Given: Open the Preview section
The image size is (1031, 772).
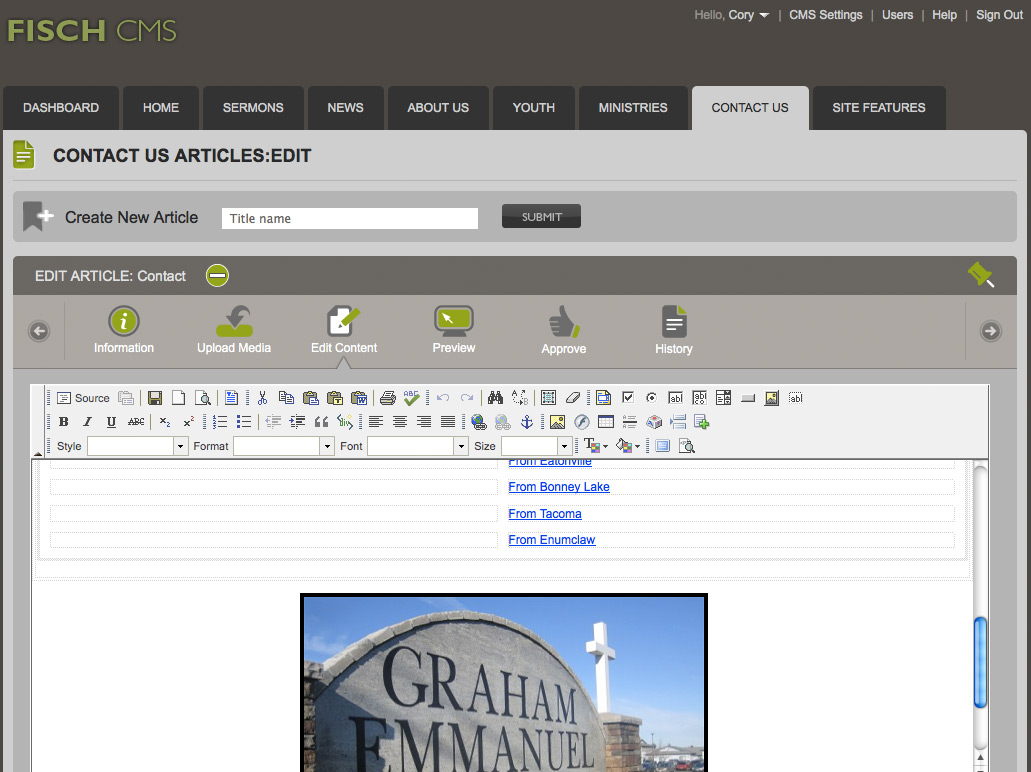Looking at the screenshot, I should 454,330.
